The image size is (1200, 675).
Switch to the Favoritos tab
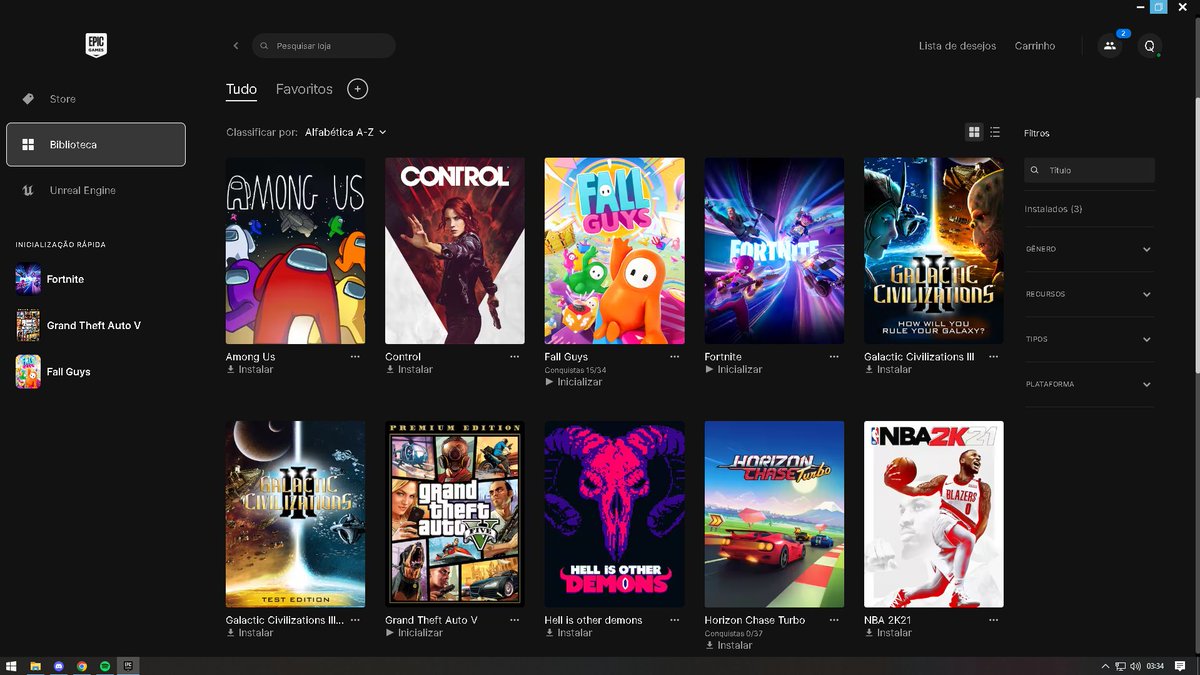(304, 89)
